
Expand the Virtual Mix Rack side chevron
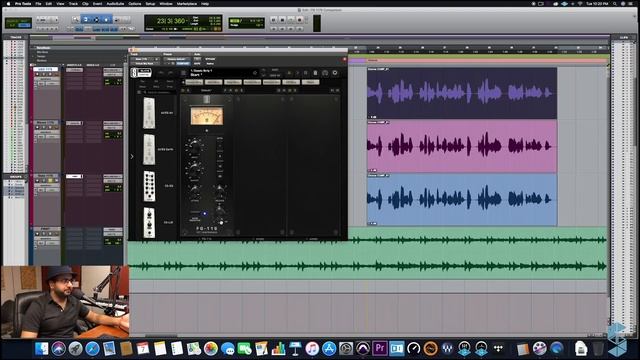pos(132,156)
